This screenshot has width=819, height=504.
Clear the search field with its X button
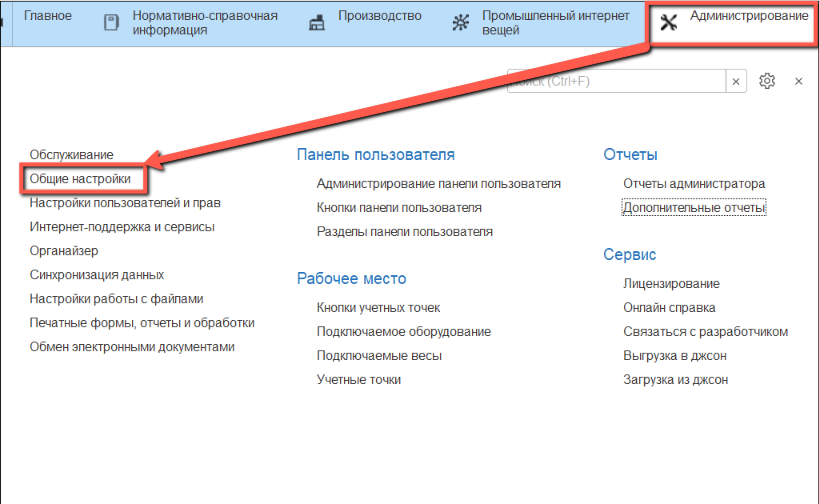736,81
